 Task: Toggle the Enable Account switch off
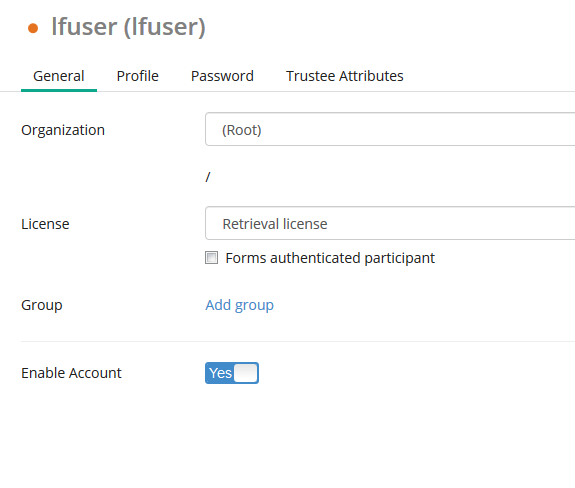pos(232,373)
